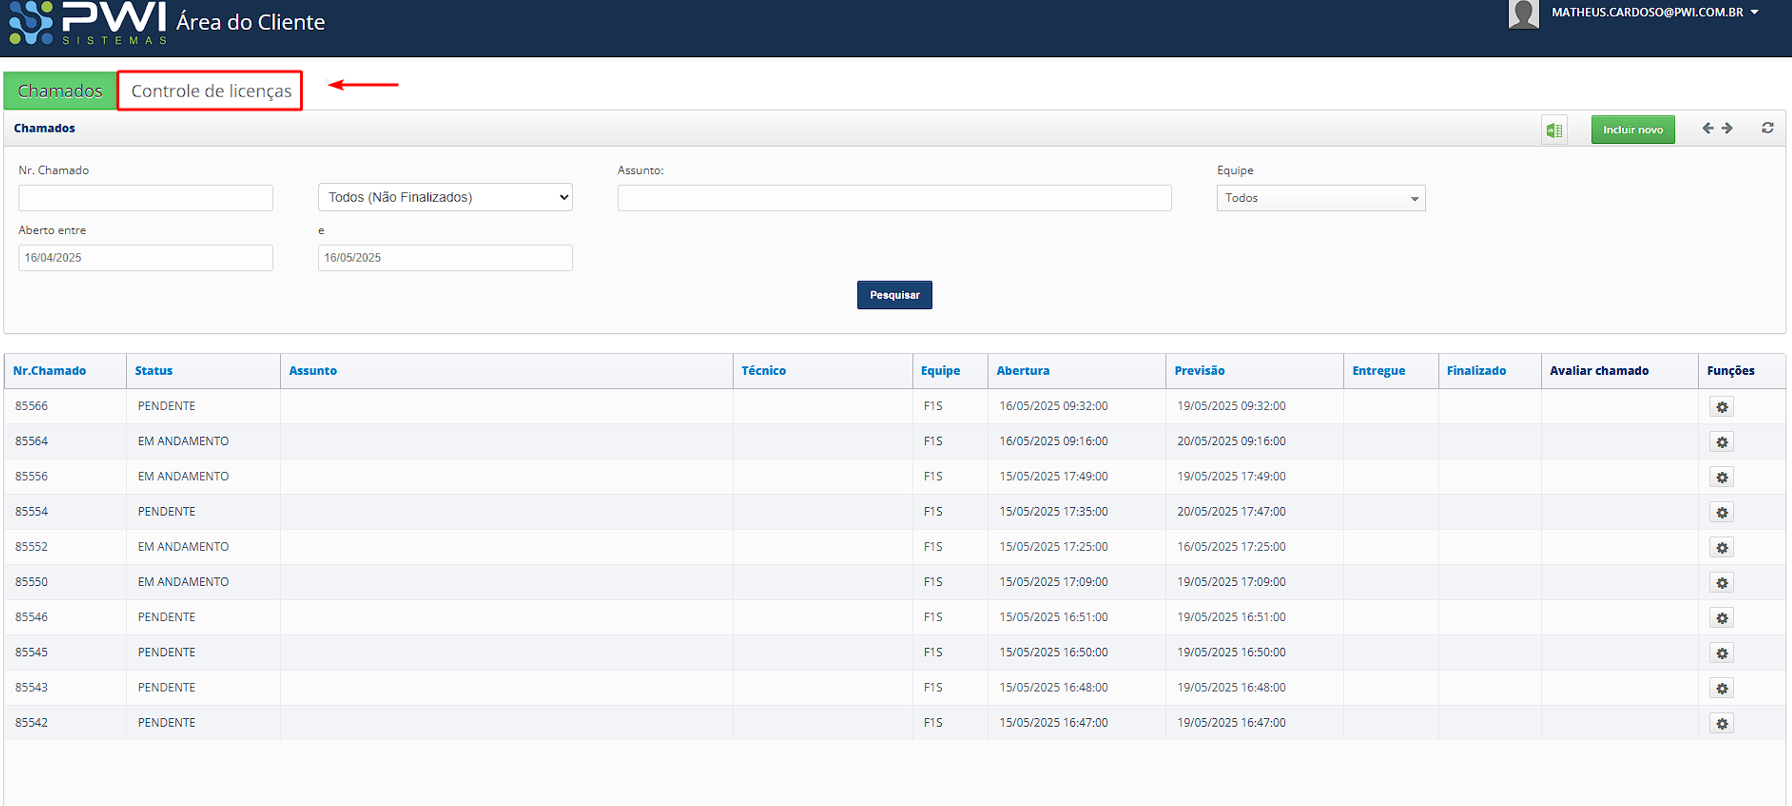
Task: Click the Incluir novo button
Action: [1632, 130]
